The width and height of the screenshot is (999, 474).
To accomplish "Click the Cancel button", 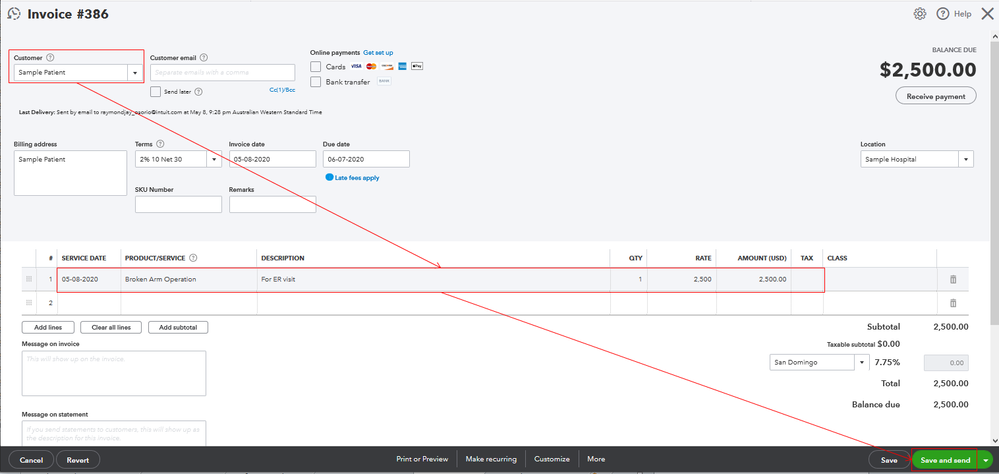I will coord(31,459).
